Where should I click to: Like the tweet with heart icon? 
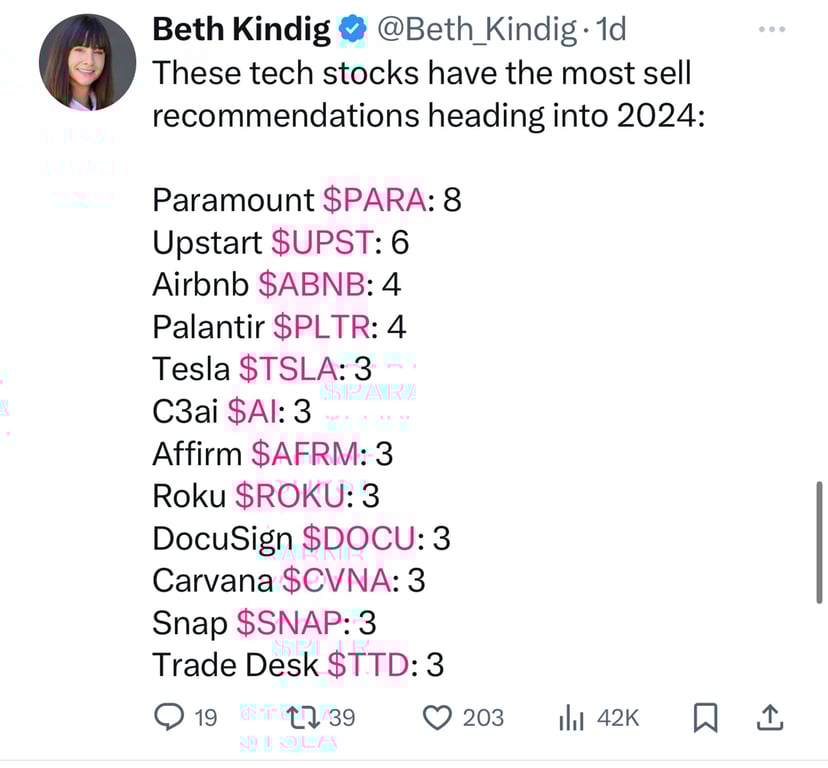tap(437, 716)
